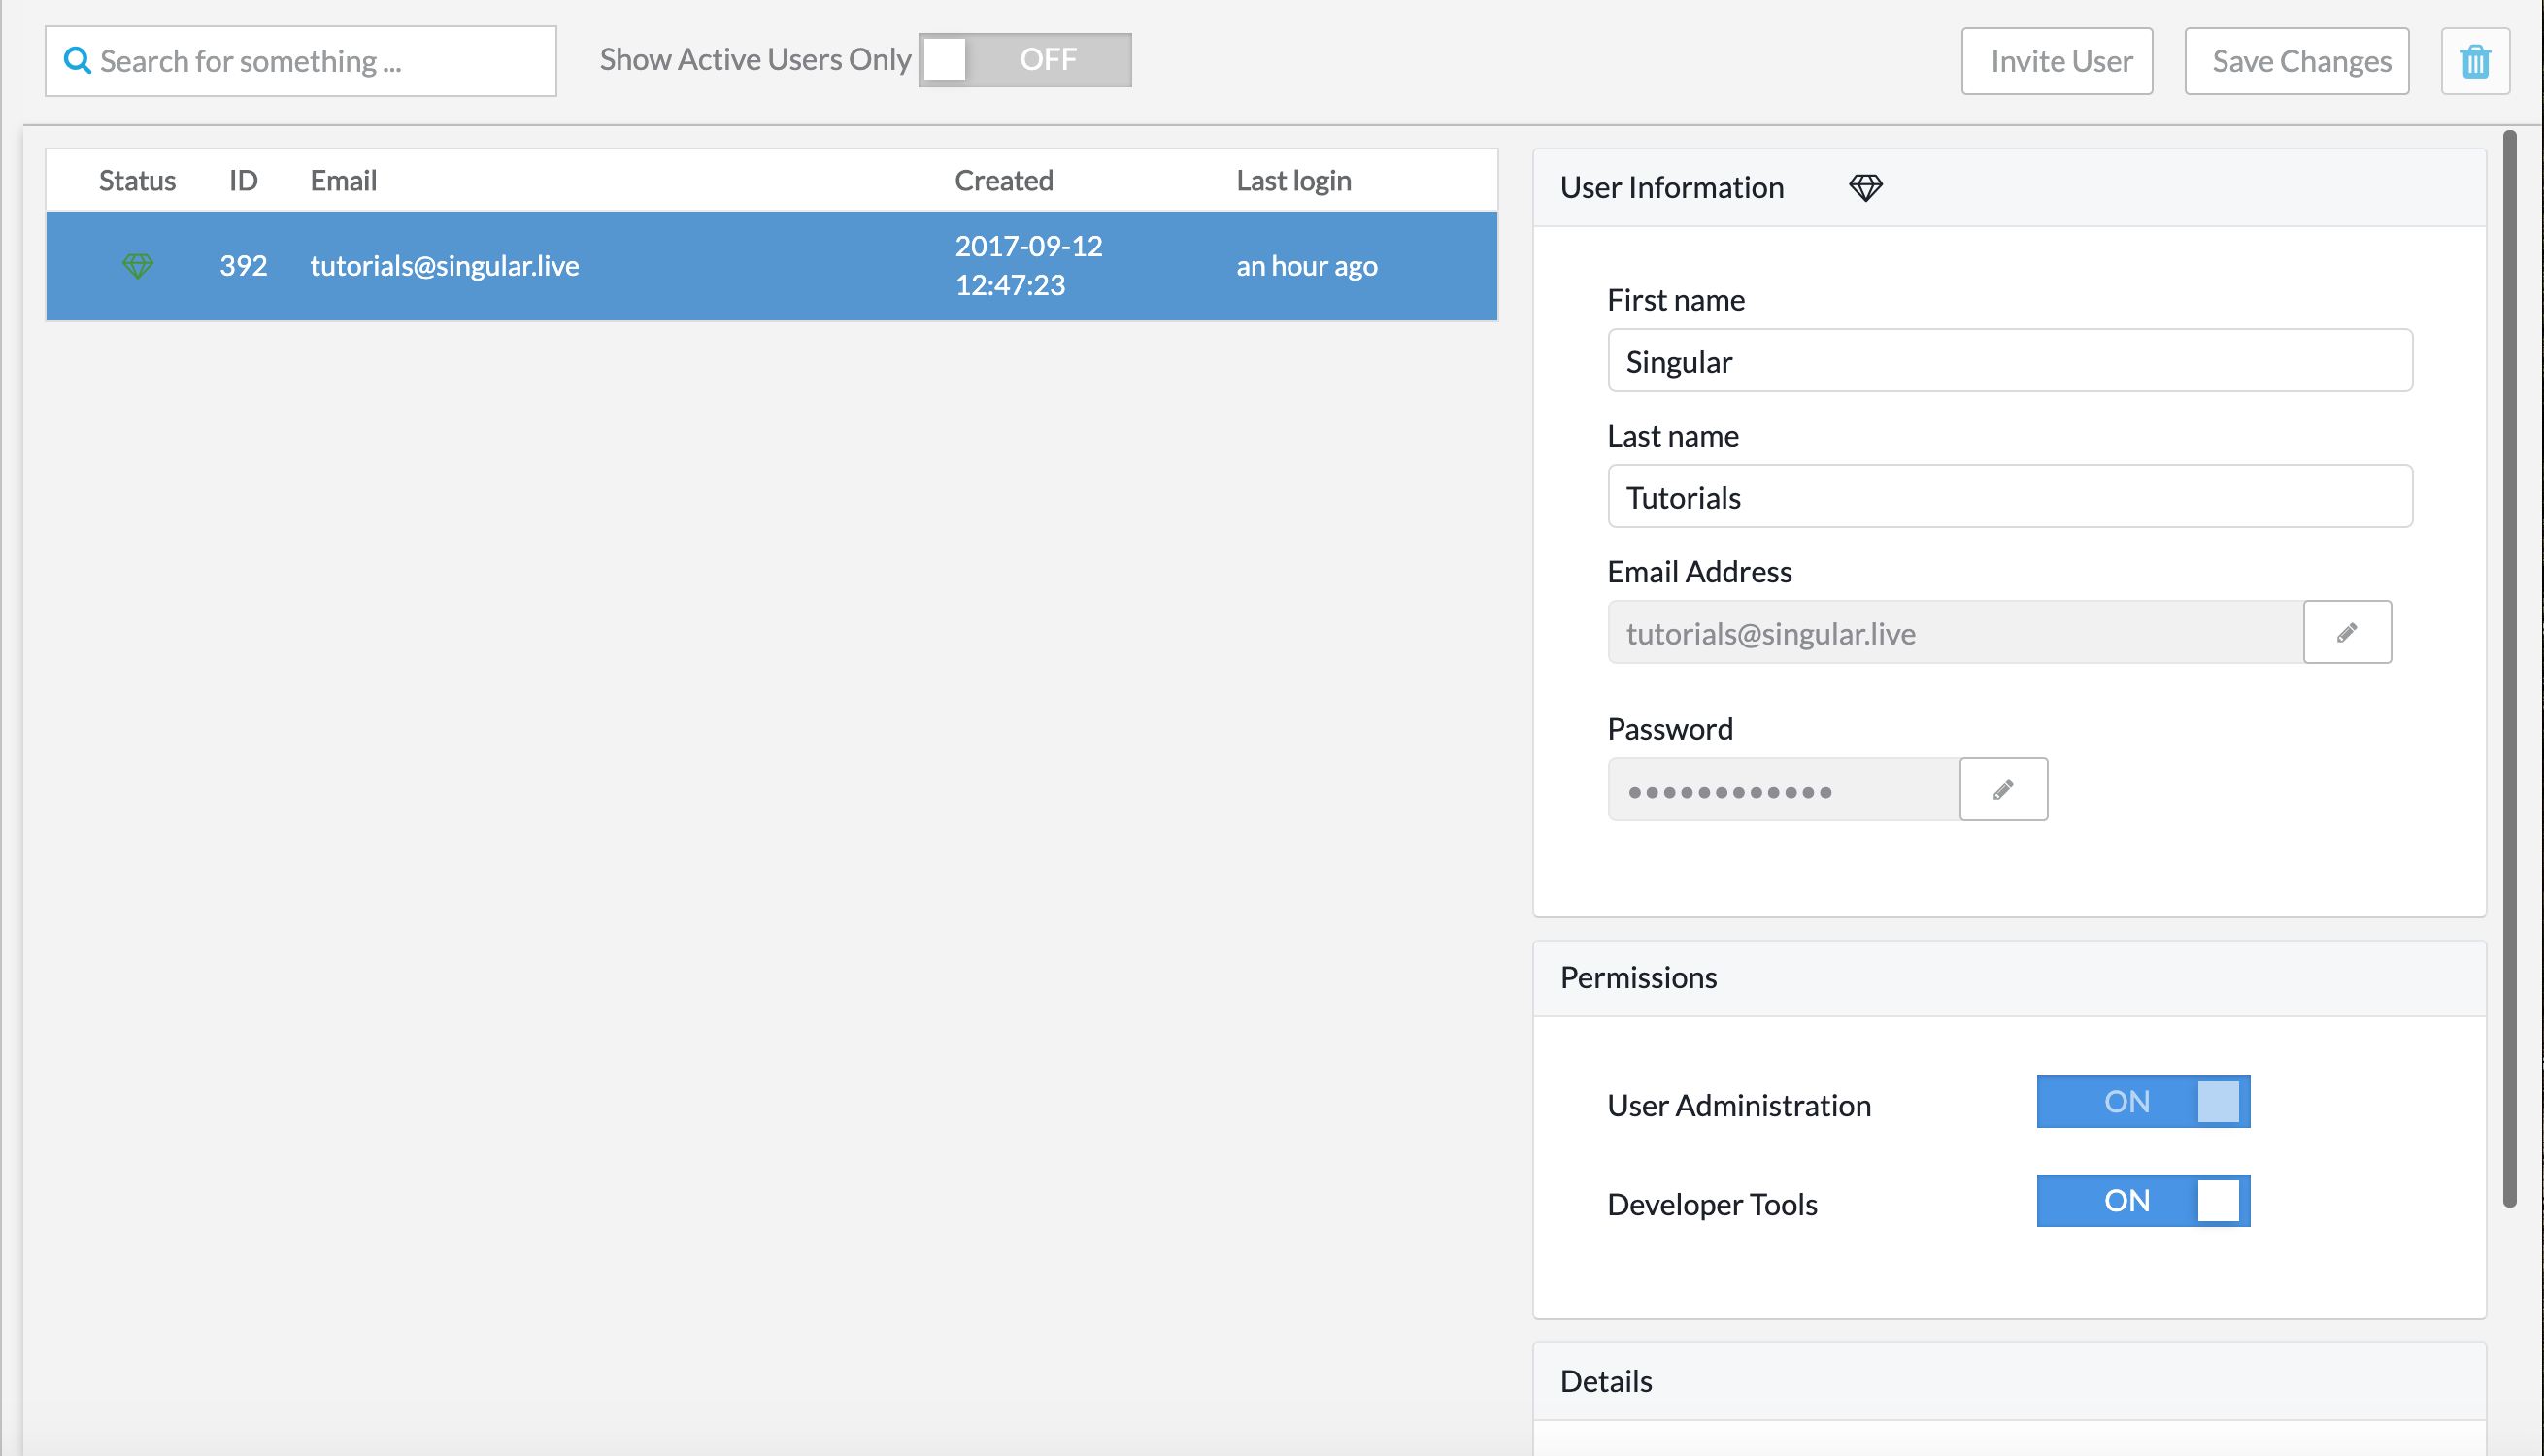Viewport: 2544px width, 1456px height.
Task: Toggle Developer Tools permission switch
Action: [x=2143, y=1200]
